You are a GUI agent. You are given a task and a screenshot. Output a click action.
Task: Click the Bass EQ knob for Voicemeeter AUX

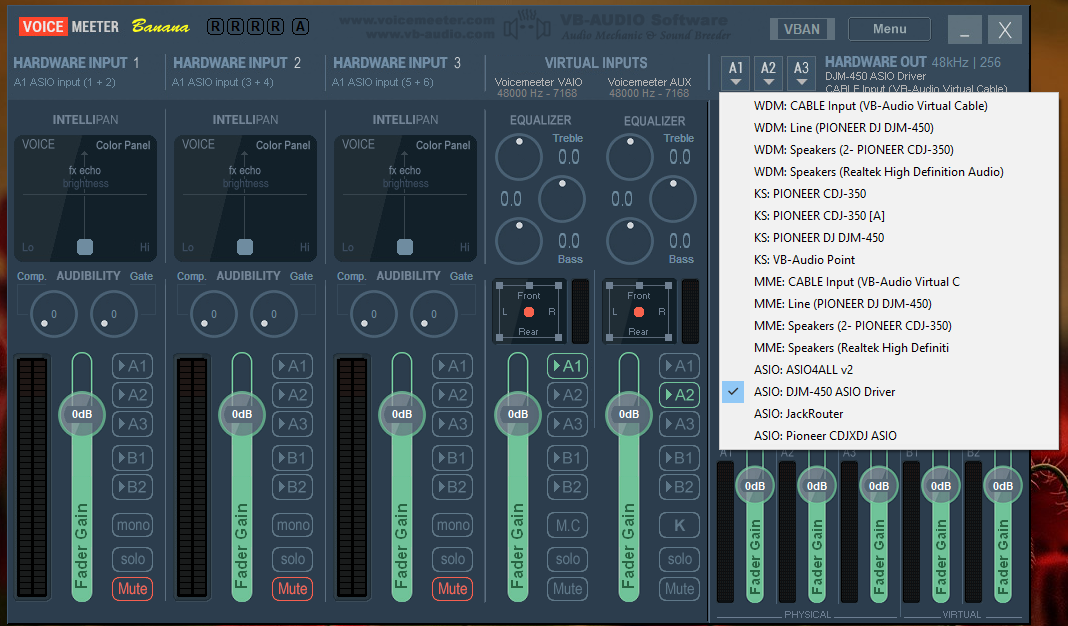630,241
